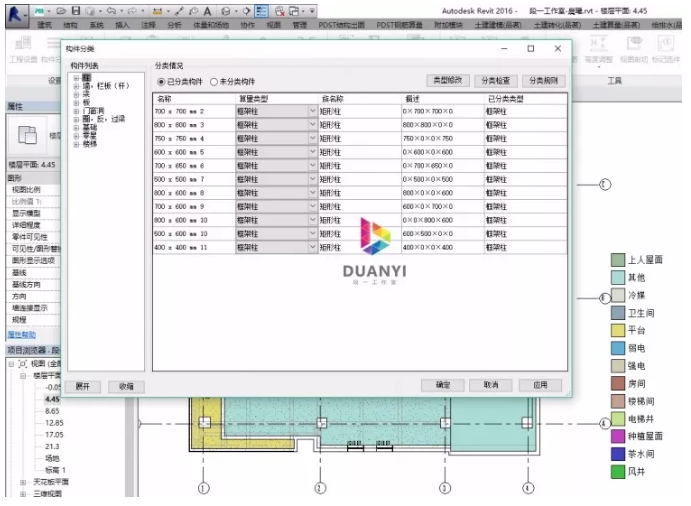Screen dimensions: 691x506
Task: Open 算量类型 dropdown for 600 x 600 mm 5
Action: pos(312,152)
